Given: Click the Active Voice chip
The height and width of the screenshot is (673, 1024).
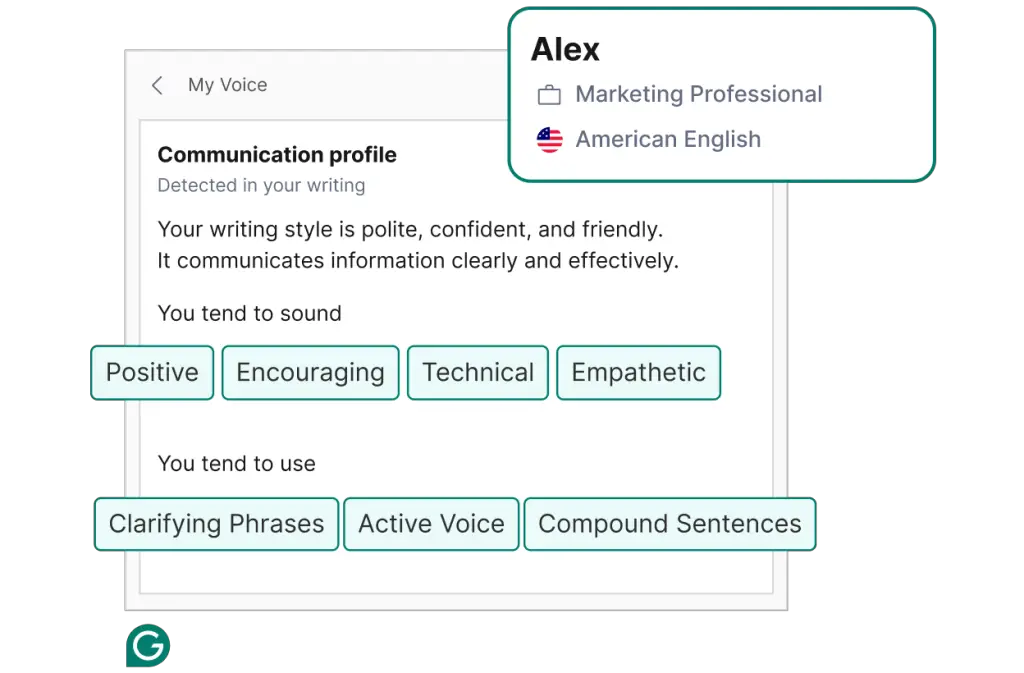Looking at the screenshot, I should click(x=431, y=524).
